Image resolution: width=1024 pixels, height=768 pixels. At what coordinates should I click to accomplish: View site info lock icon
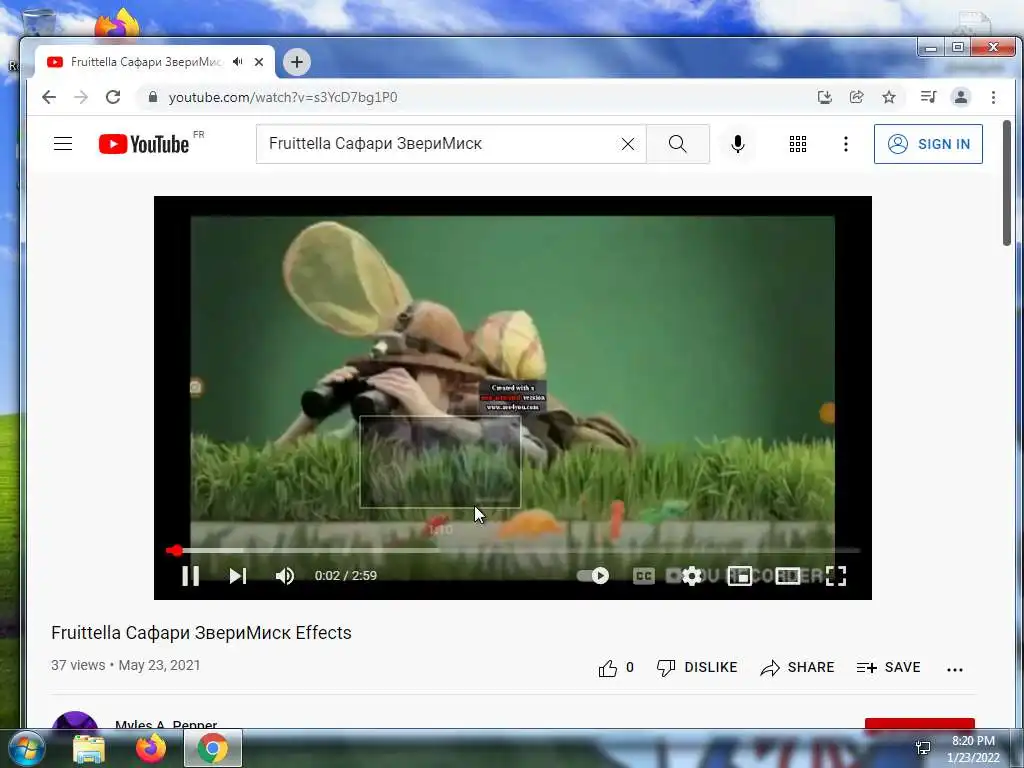click(x=153, y=97)
